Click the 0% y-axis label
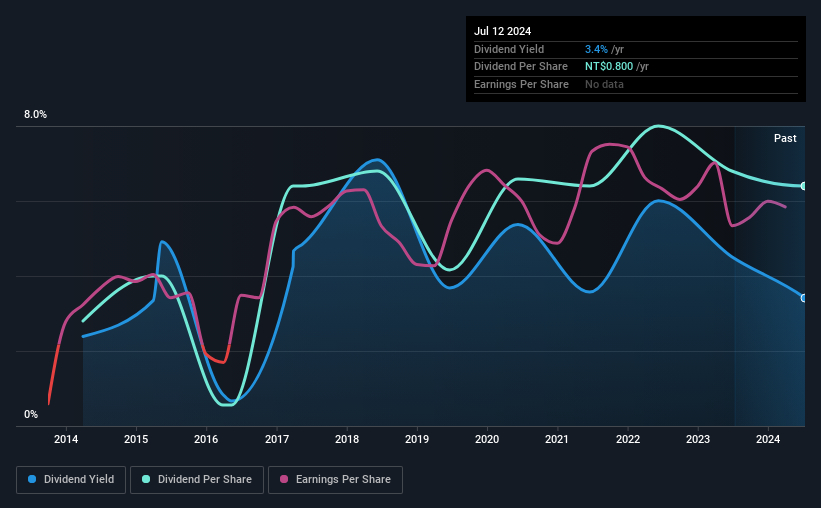This screenshot has height=508, width=821. pyautogui.click(x=31, y=414)
